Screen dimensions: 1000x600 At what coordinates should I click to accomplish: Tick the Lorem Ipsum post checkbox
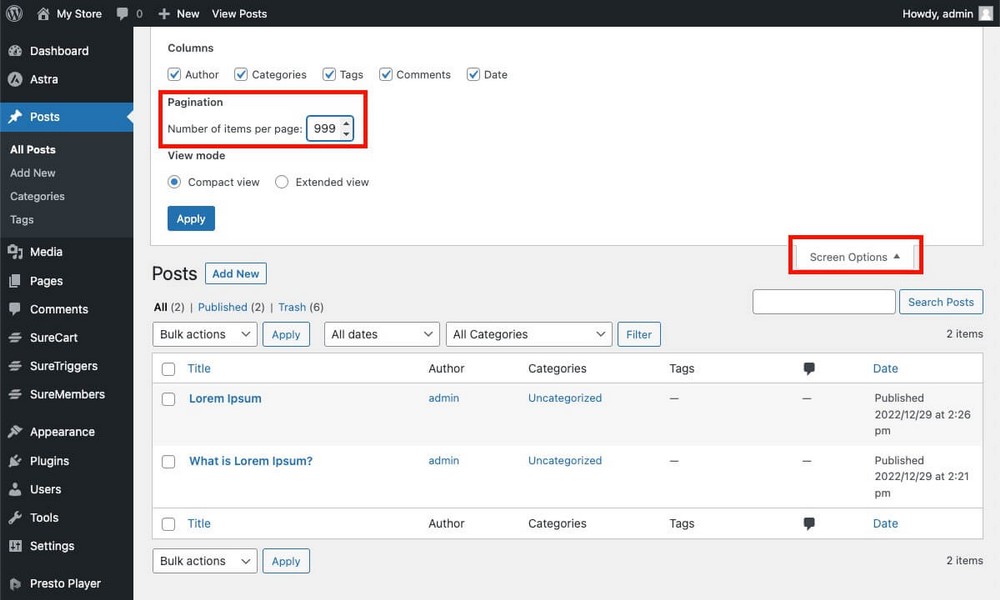168,399
